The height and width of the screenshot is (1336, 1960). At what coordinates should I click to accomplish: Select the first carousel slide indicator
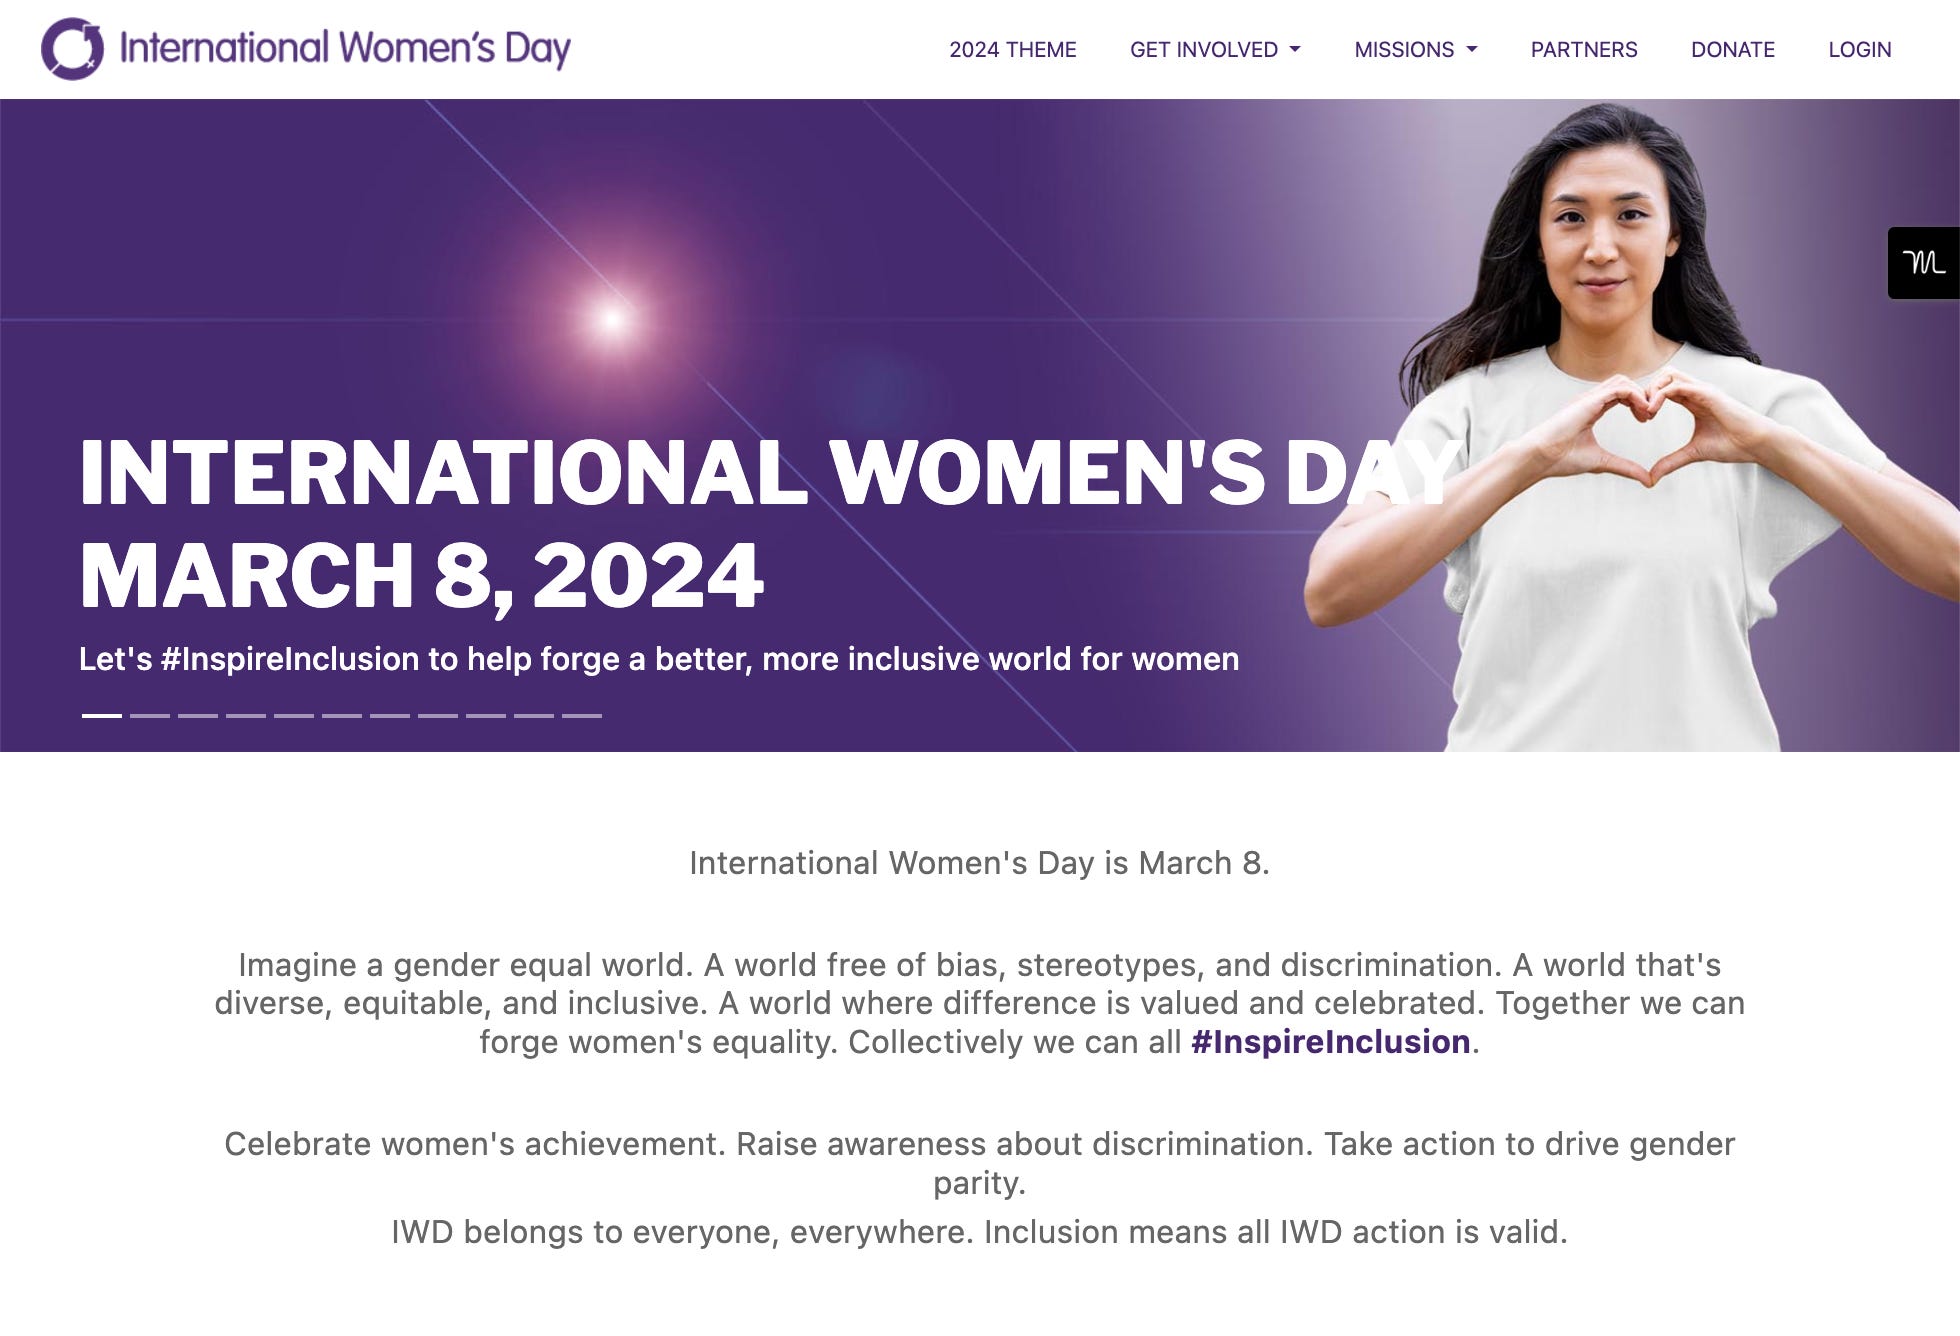pos(101,716)
